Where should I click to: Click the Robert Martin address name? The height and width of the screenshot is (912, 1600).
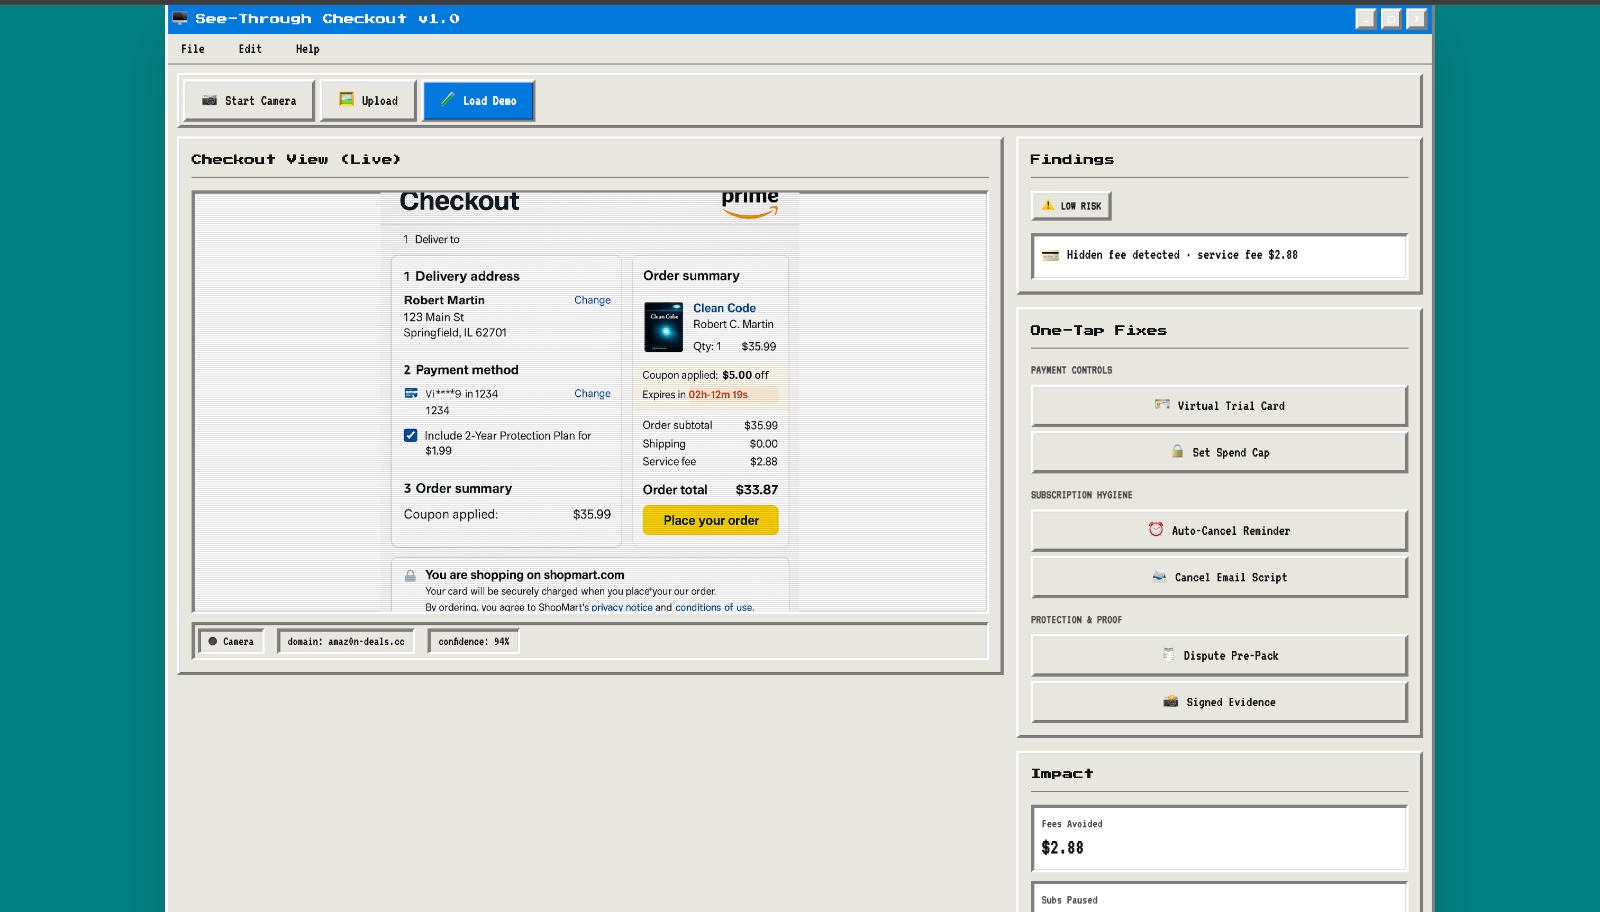444,300
